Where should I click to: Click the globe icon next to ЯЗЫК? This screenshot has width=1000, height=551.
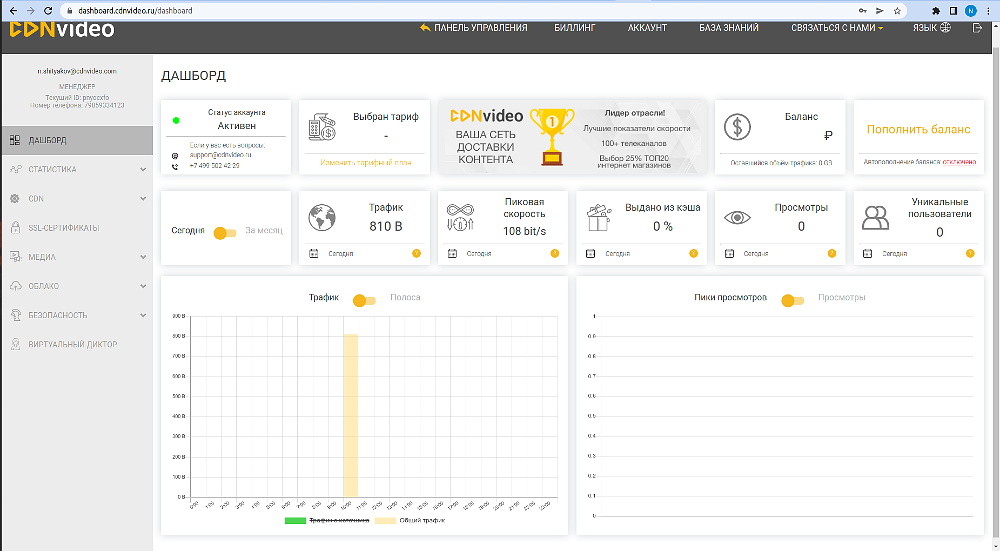(x=945, y=27)
